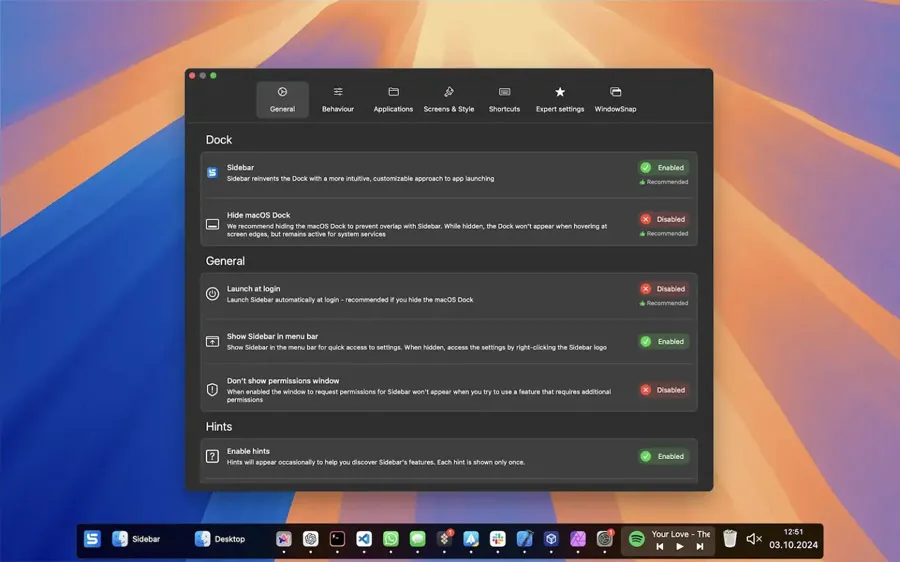Open Visual Studio Code in the dock
This screenshot has height=562, width=900.
(x=364, y=539)
